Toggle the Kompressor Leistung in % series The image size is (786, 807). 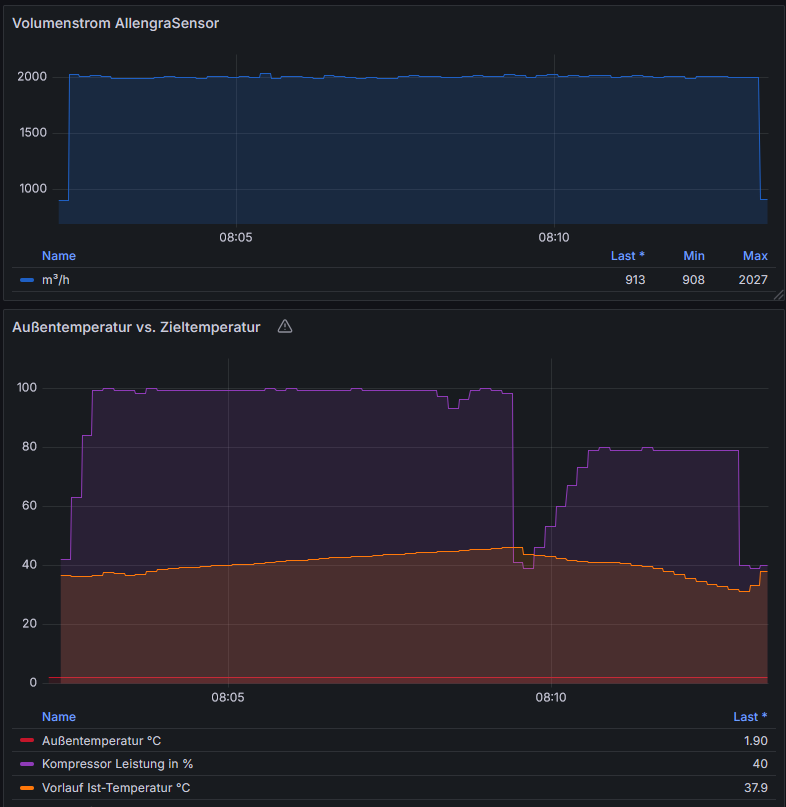click(x=117, y=765)
